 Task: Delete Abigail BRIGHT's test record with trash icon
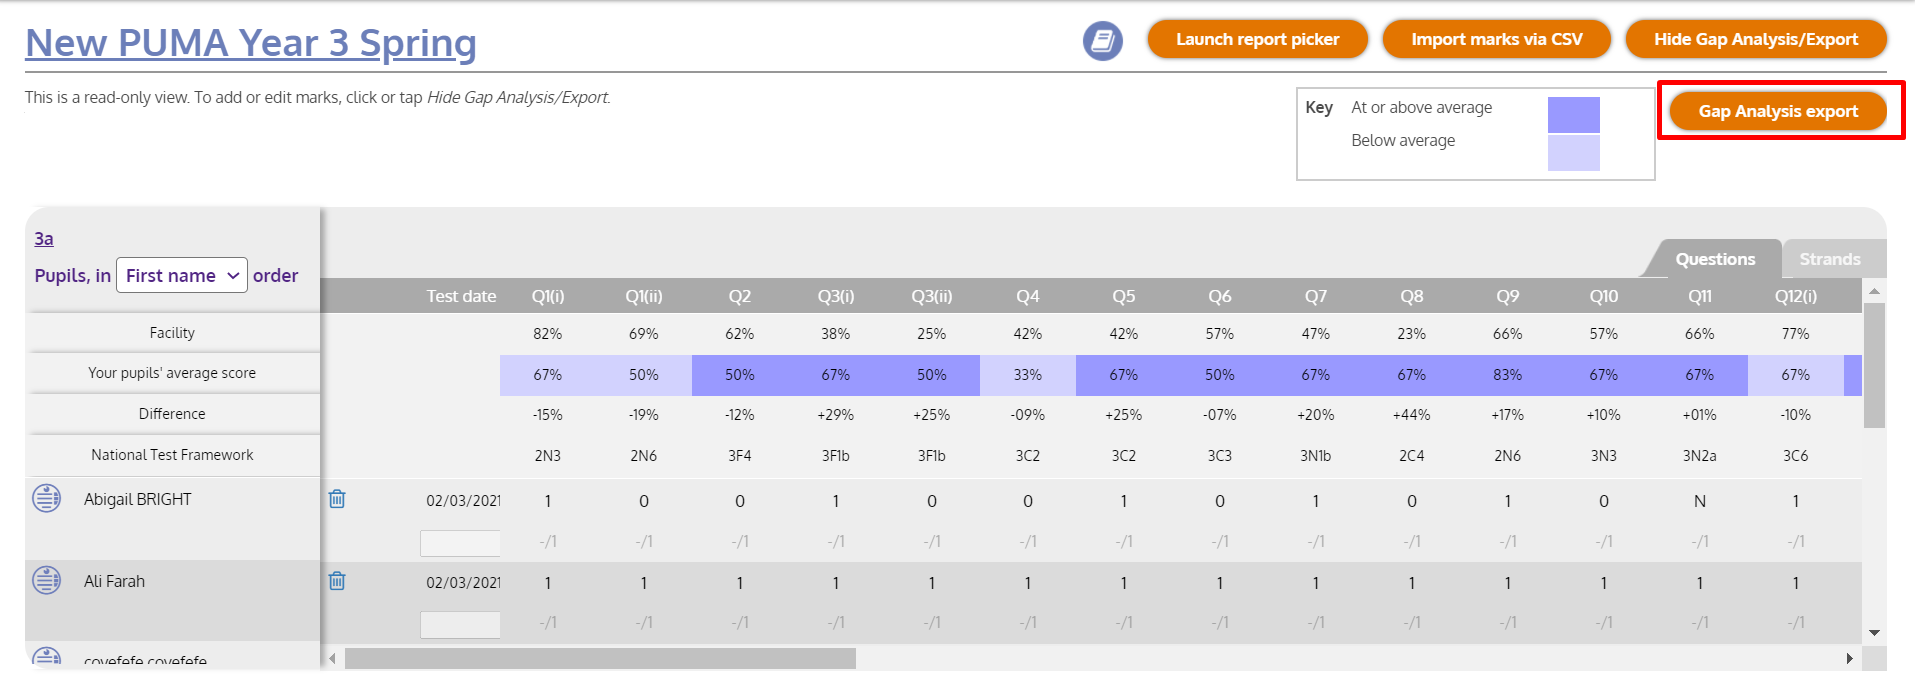[337, 499]
